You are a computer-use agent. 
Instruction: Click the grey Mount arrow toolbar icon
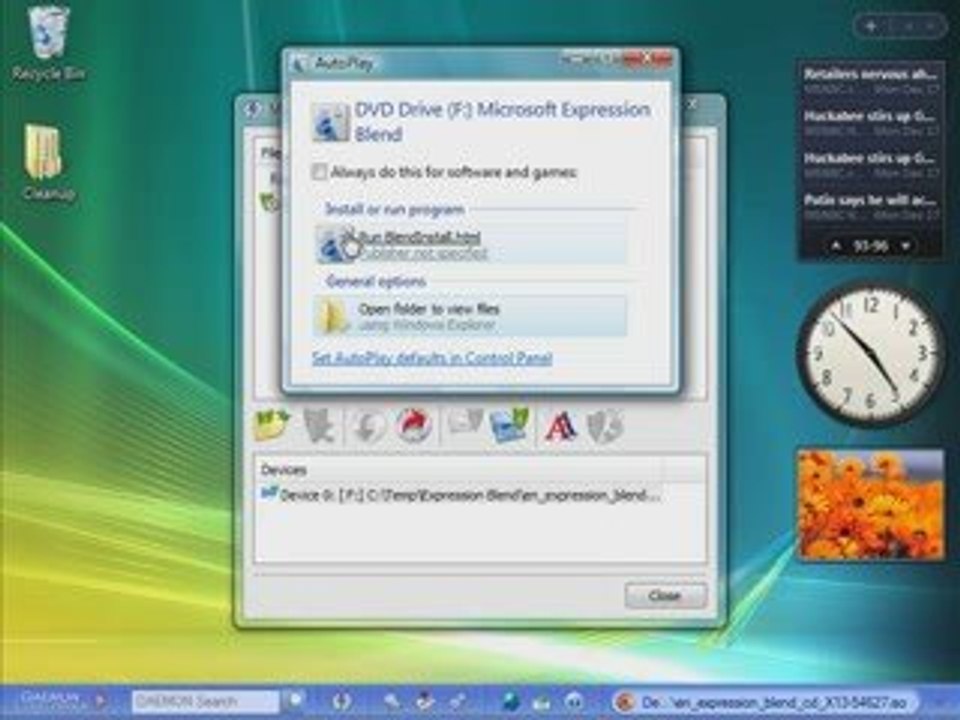coord(368,425)
